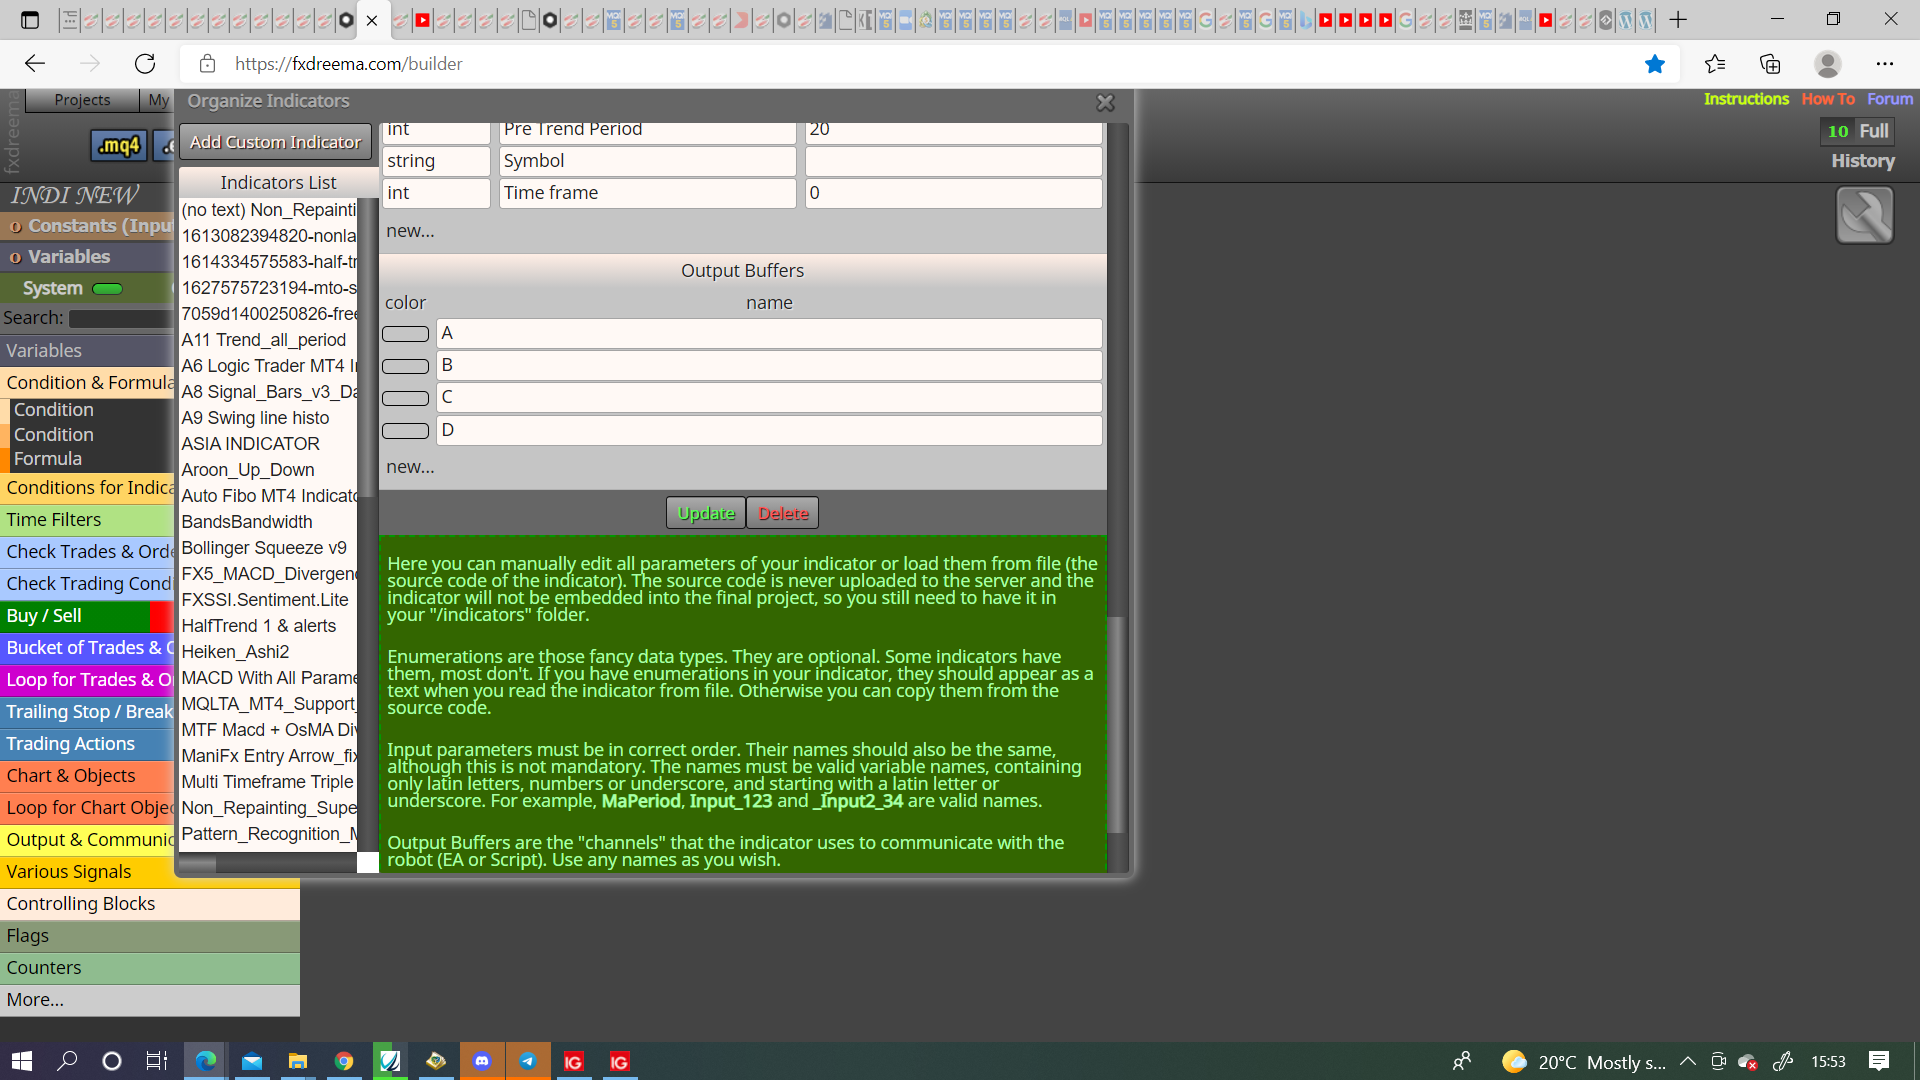Open Telegram from taskbar

pyautogui.click(x=528, y=1061)
